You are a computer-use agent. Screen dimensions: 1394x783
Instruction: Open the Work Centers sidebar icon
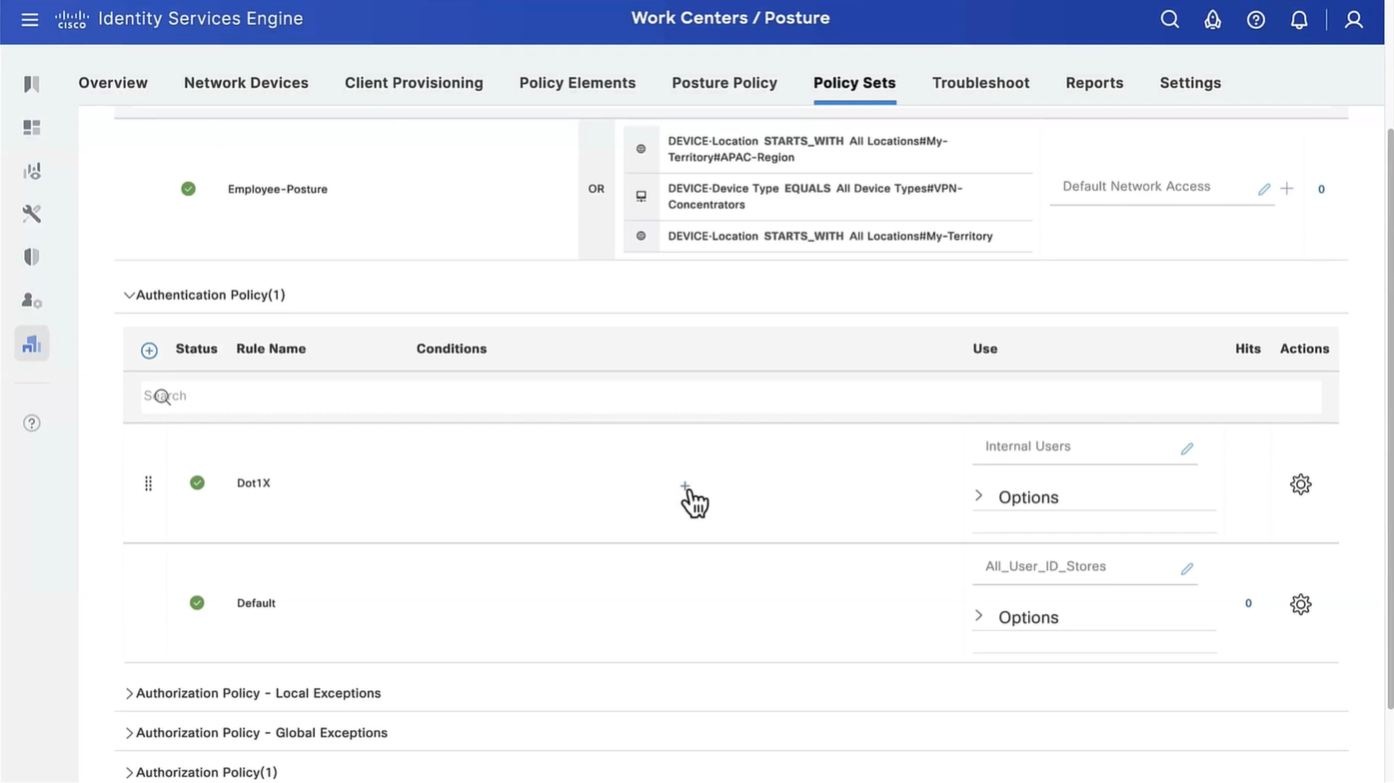(x=32, y=344)
